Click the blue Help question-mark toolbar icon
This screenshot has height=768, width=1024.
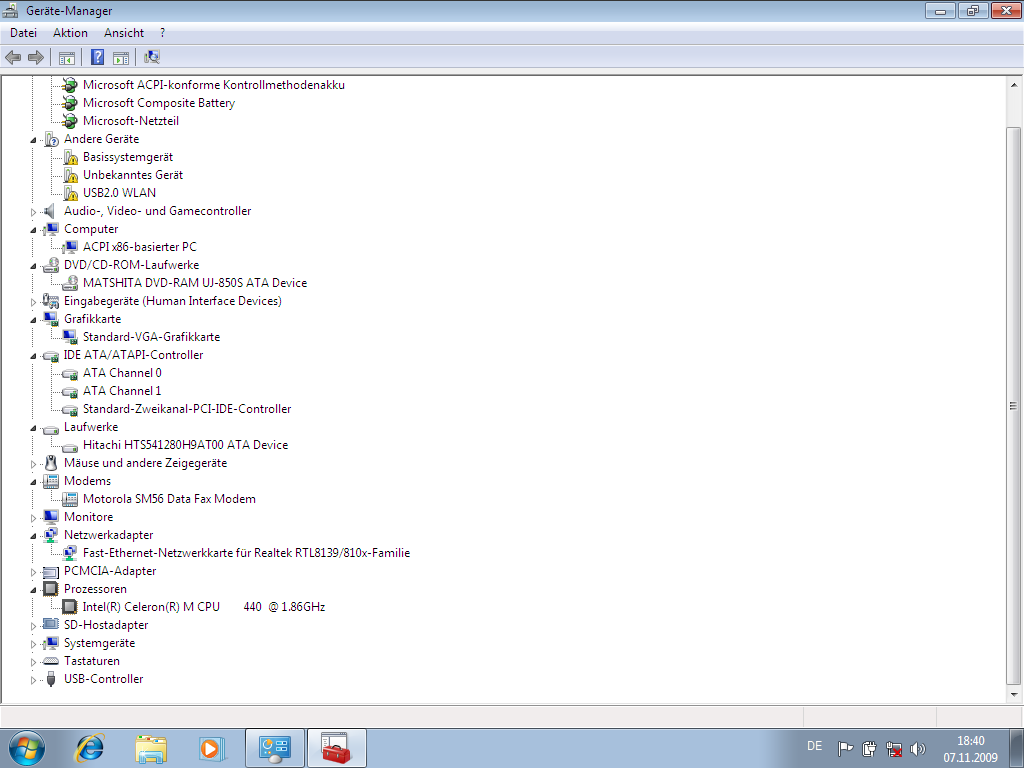tap(97, 57)
